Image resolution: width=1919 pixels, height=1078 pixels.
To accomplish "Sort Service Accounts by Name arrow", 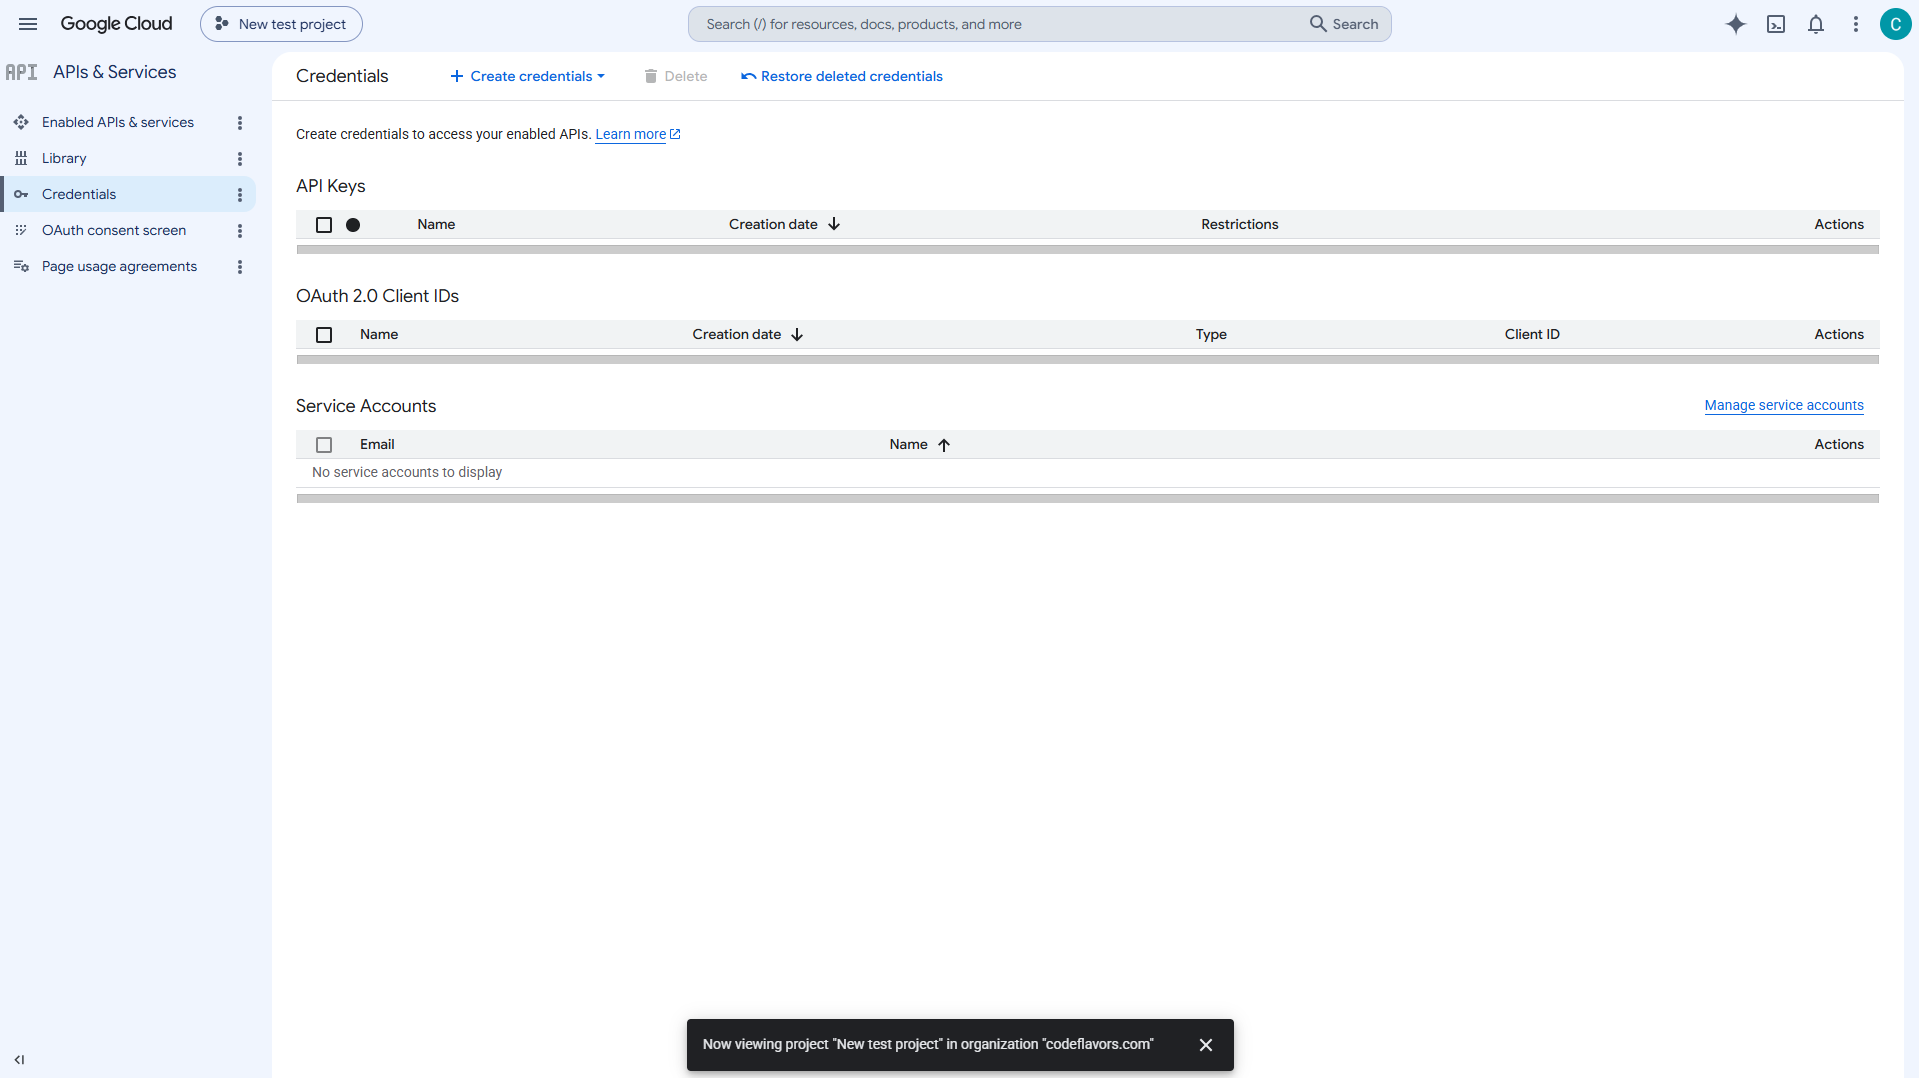I will pyautogui.click(x=944, y=444).
